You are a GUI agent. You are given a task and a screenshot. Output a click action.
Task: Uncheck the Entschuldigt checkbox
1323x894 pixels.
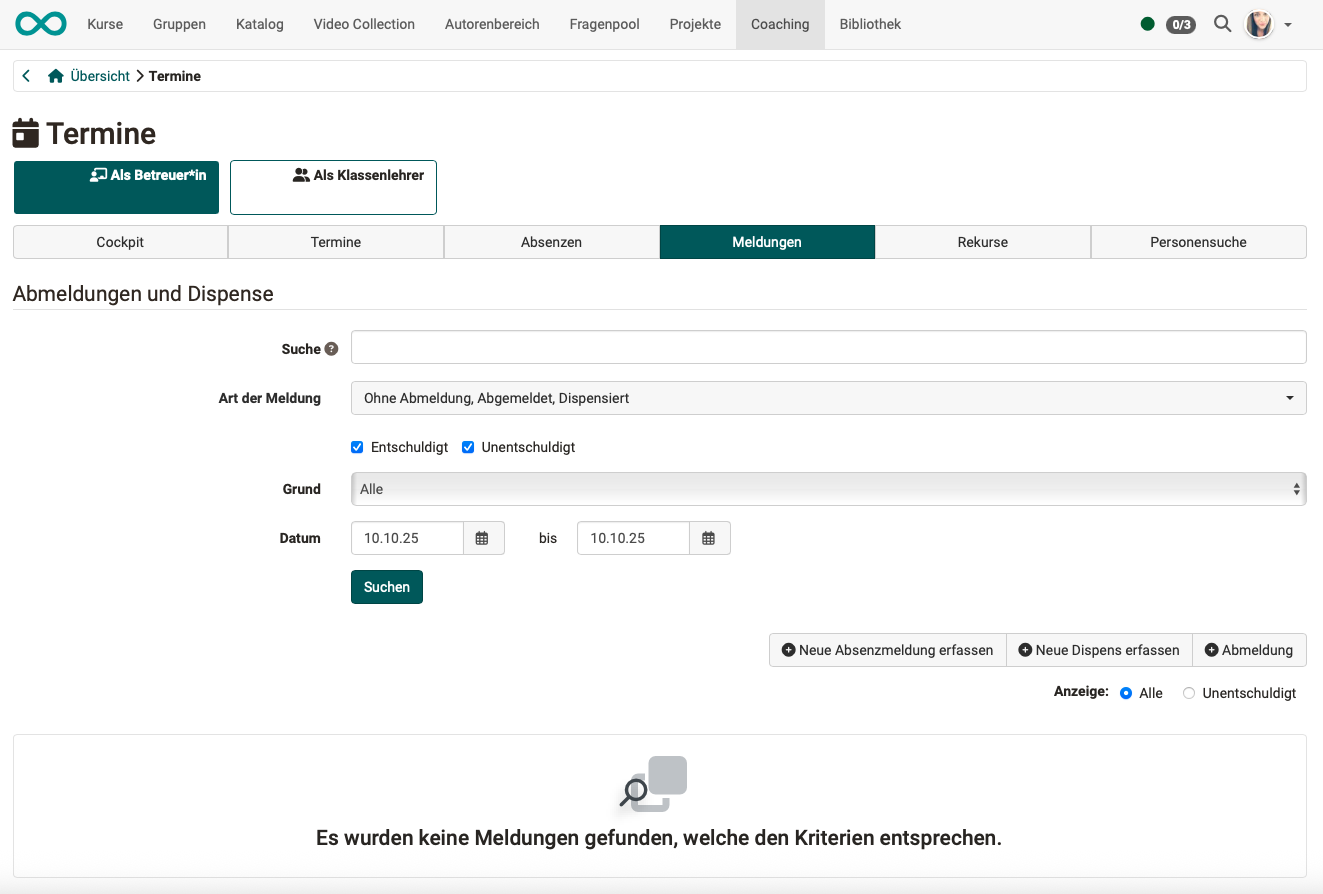click(357, 447)
